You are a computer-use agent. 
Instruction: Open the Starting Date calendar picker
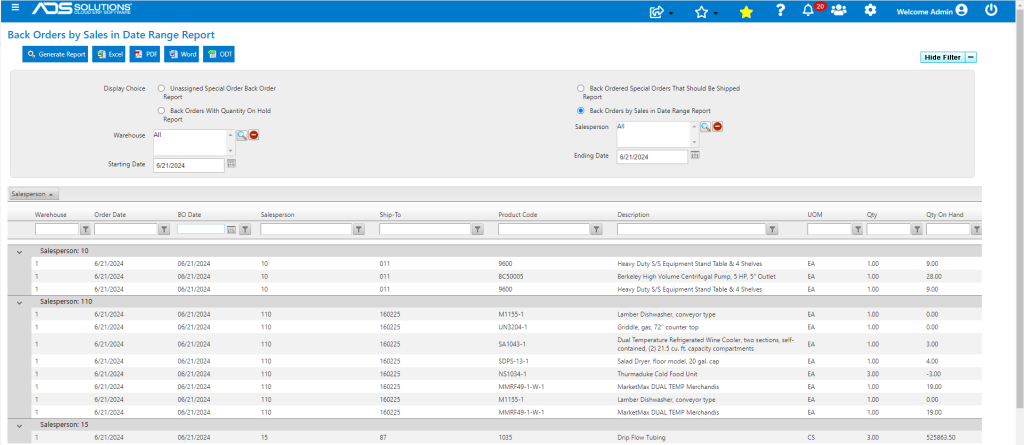tap(231, 164)
